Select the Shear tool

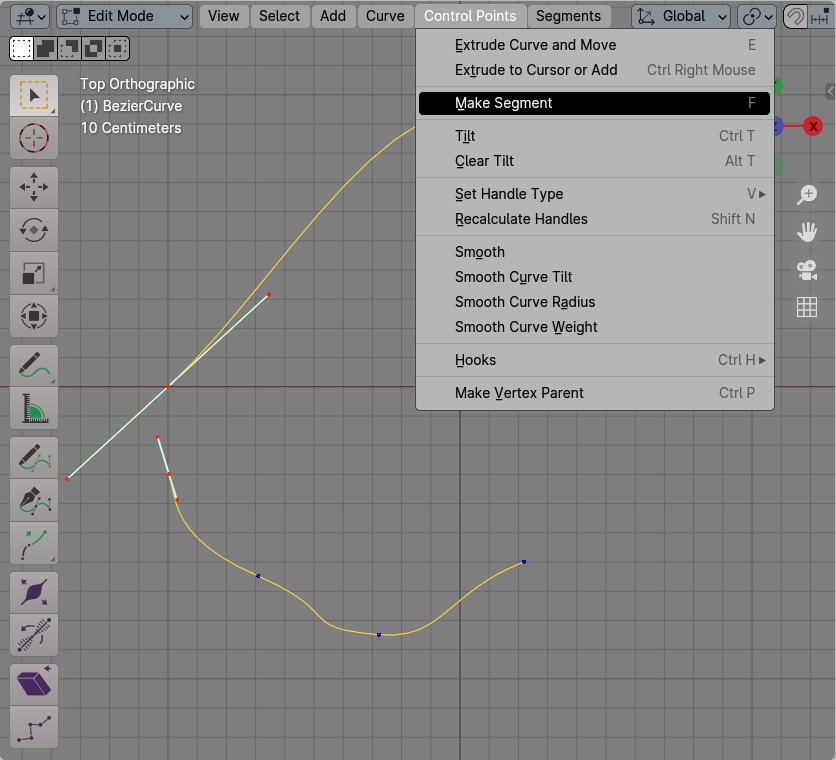click(x=34, y=684)
